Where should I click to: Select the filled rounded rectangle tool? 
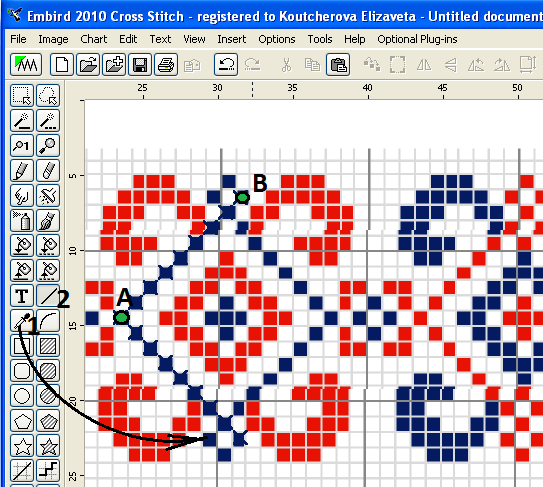tap(48, 371)
